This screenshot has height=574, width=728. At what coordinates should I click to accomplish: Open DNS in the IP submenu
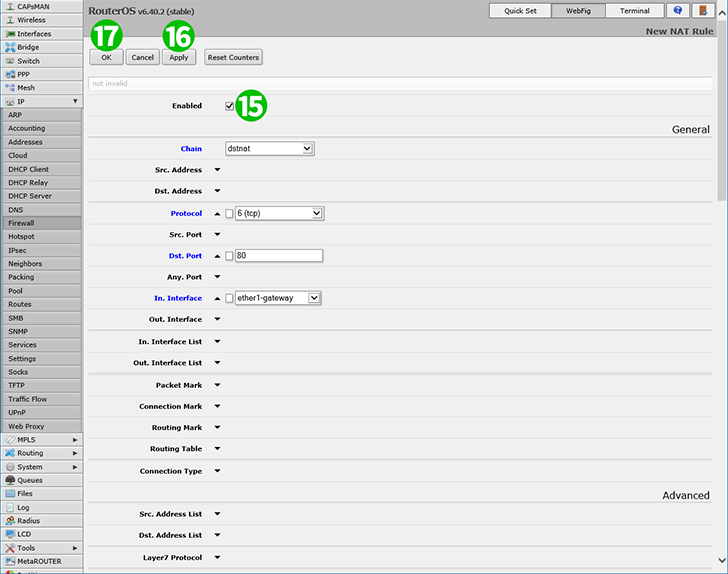pyautogui.click(x=42, y=209)
